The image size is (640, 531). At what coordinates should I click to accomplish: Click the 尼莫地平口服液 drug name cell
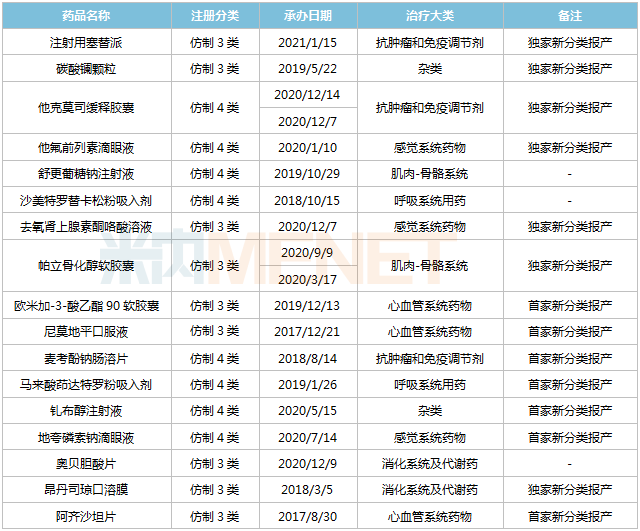[85, 331]
